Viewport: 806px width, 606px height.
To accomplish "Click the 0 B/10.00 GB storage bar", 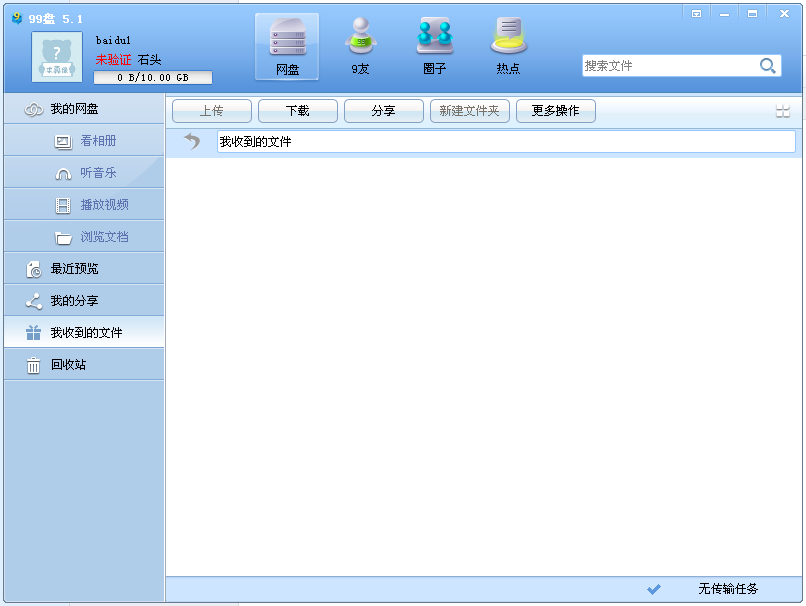I will tap(153, 78).
